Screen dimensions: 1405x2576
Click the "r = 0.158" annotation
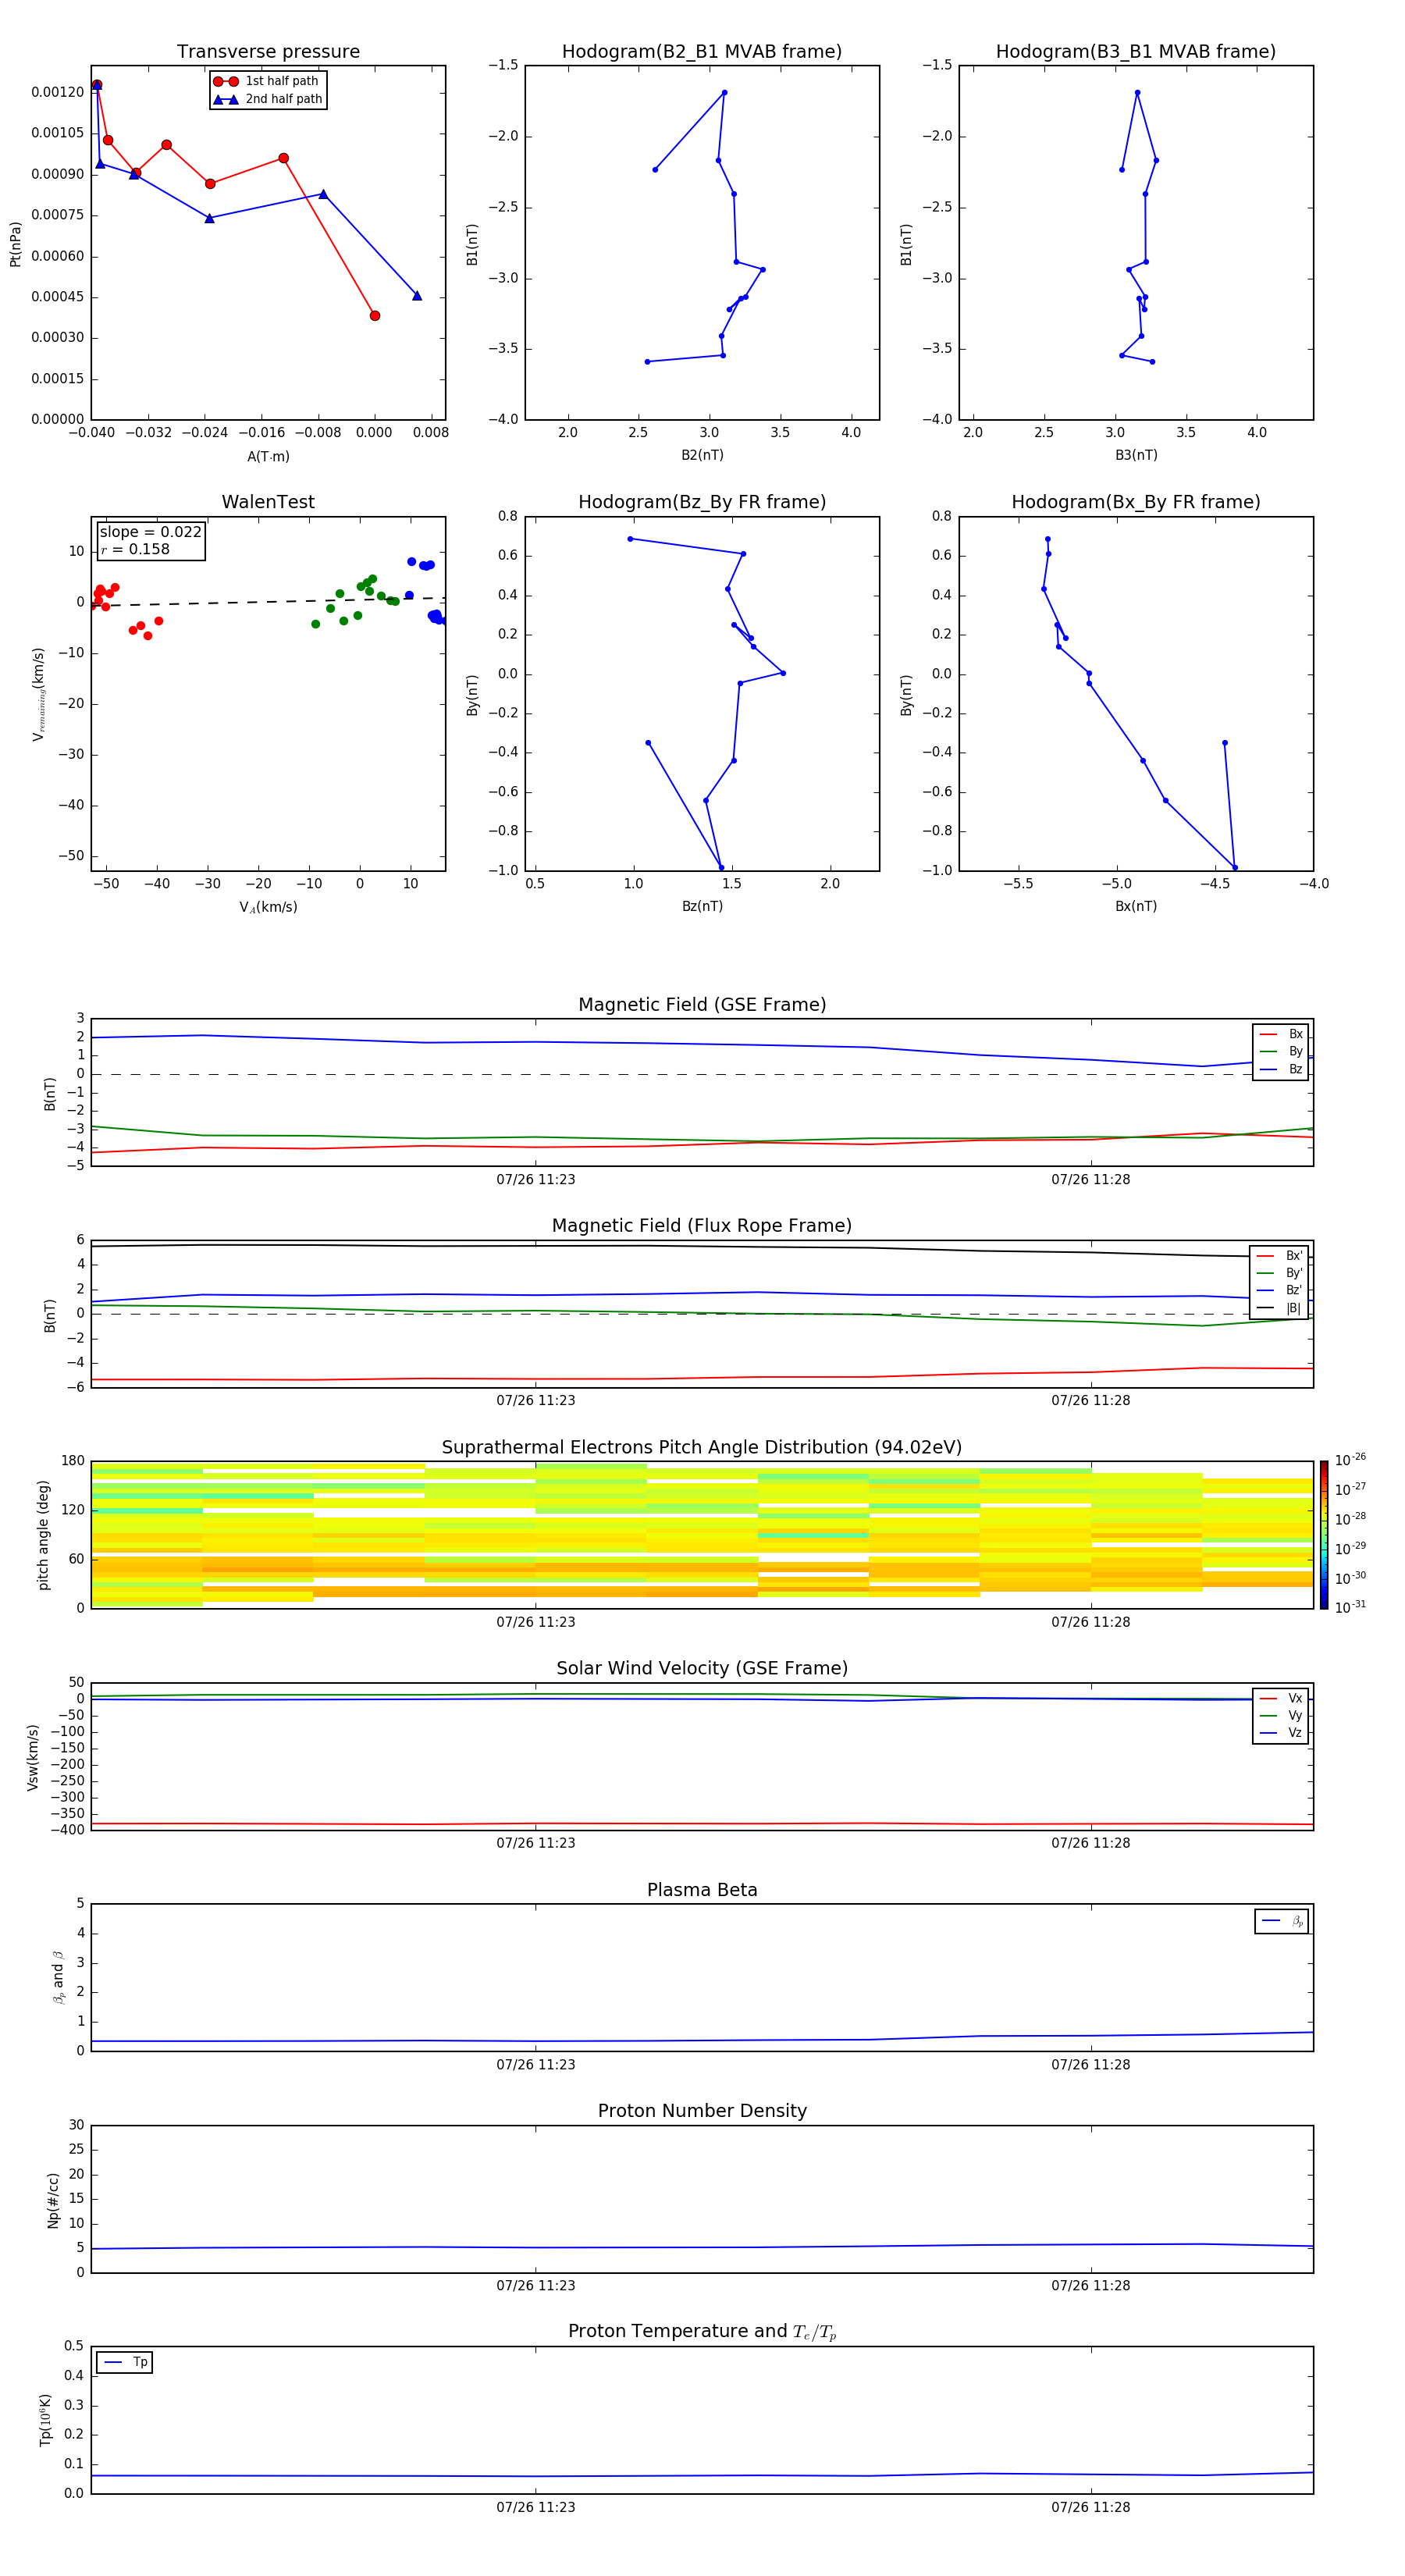pos(135,549)
